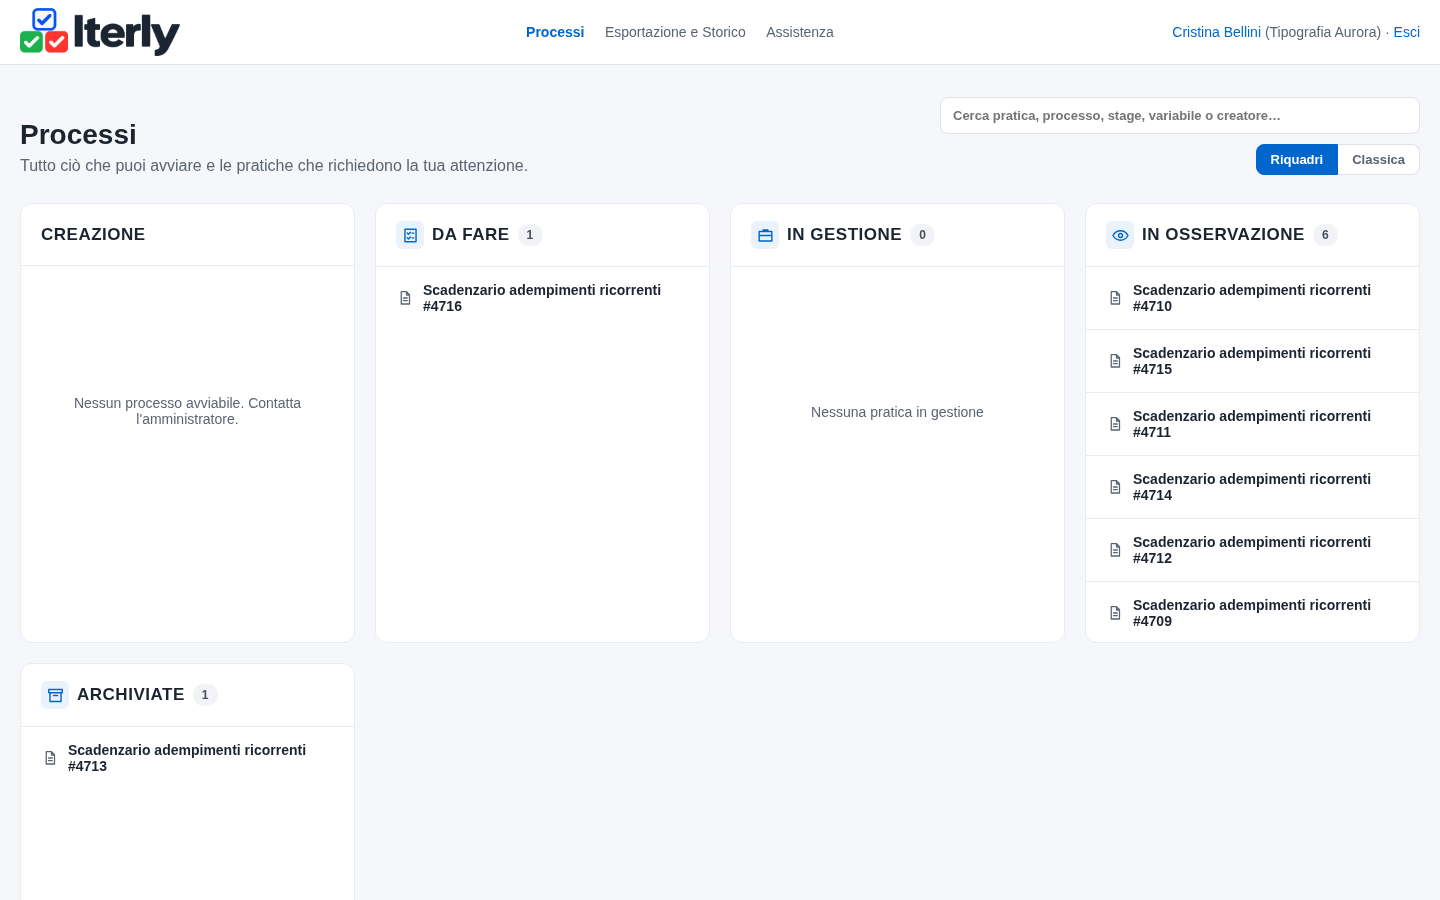
Task: Click document icon beside #4710
Action: [x=1115, y=298]
